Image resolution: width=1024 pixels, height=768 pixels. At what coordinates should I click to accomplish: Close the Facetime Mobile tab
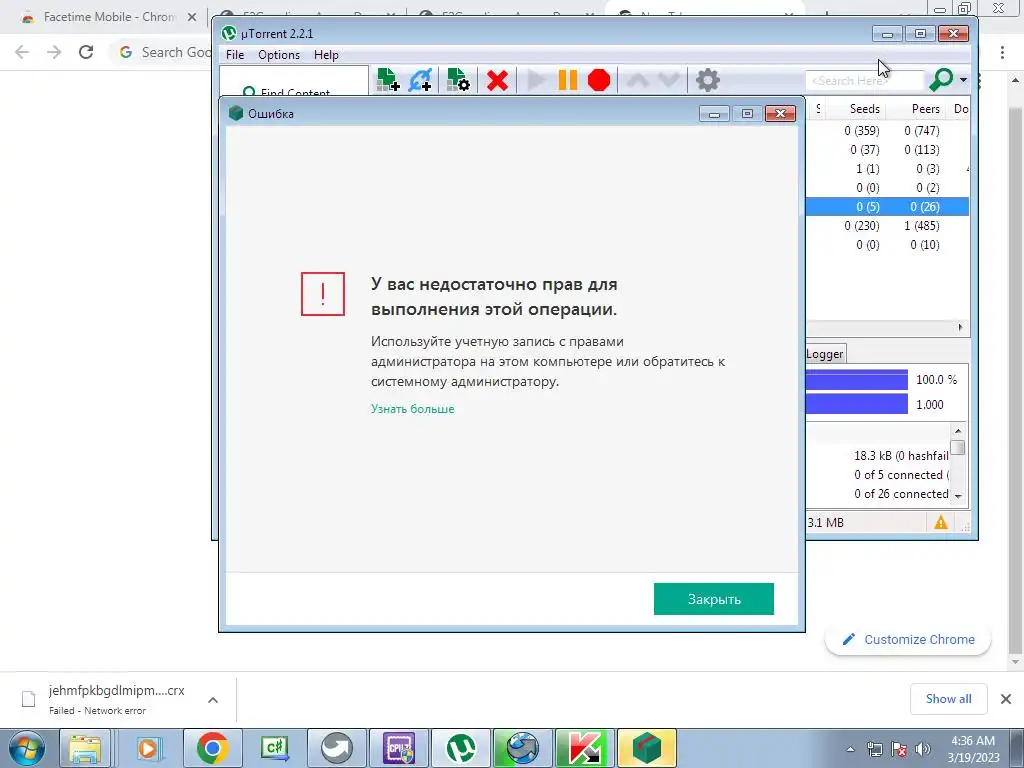(192, 17)
